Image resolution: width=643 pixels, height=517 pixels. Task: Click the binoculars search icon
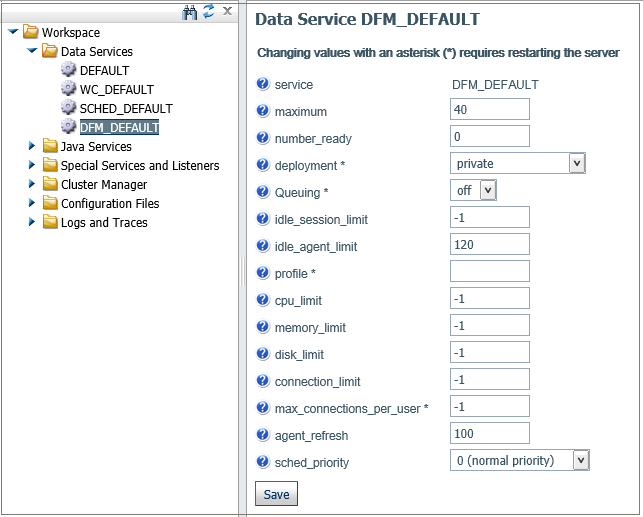[189, 12]
